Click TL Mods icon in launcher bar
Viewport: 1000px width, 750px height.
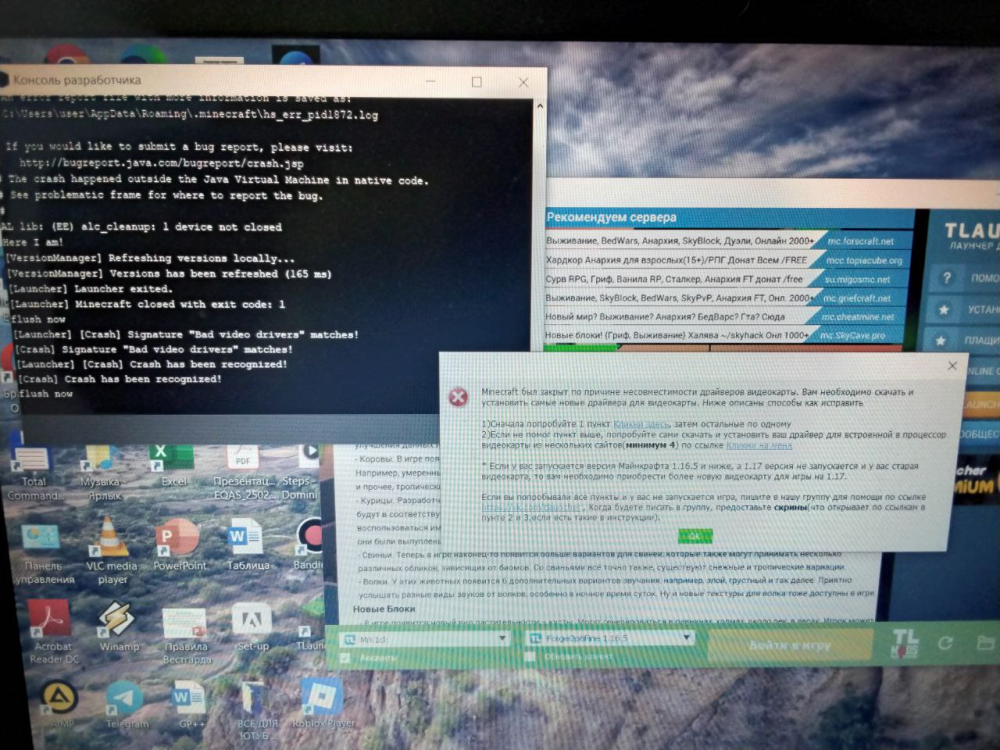point(905,642)
